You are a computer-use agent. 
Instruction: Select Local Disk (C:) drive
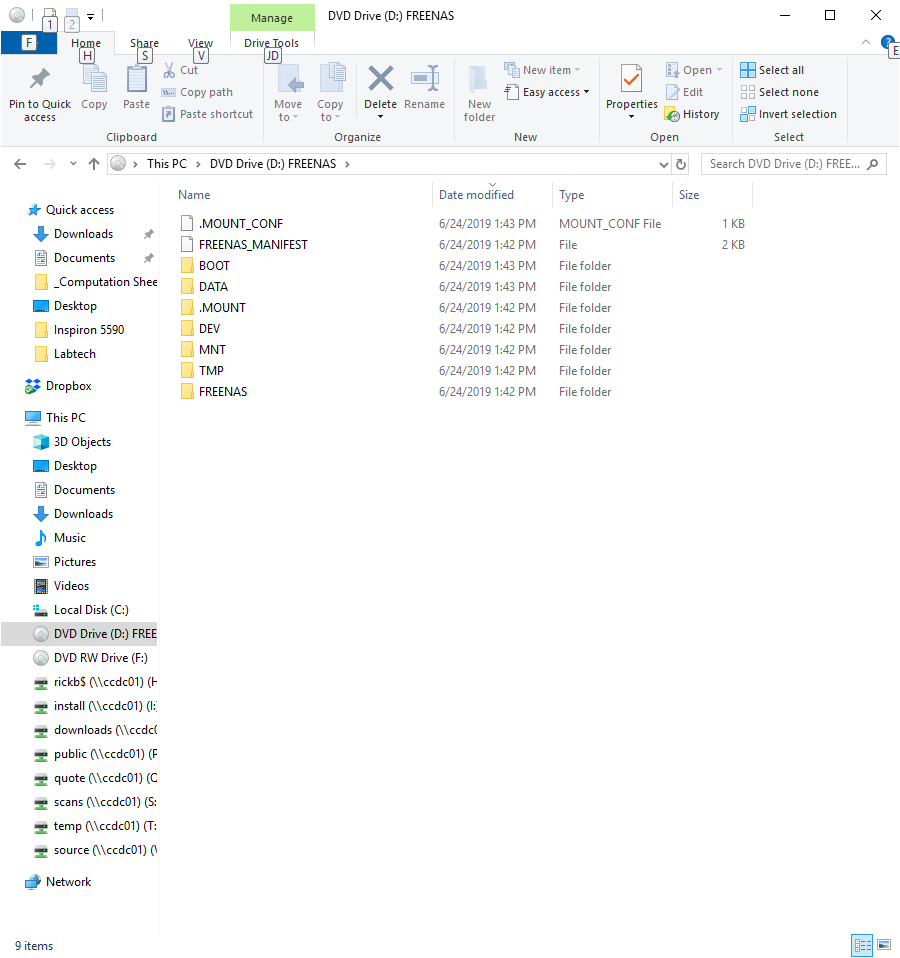91,610
